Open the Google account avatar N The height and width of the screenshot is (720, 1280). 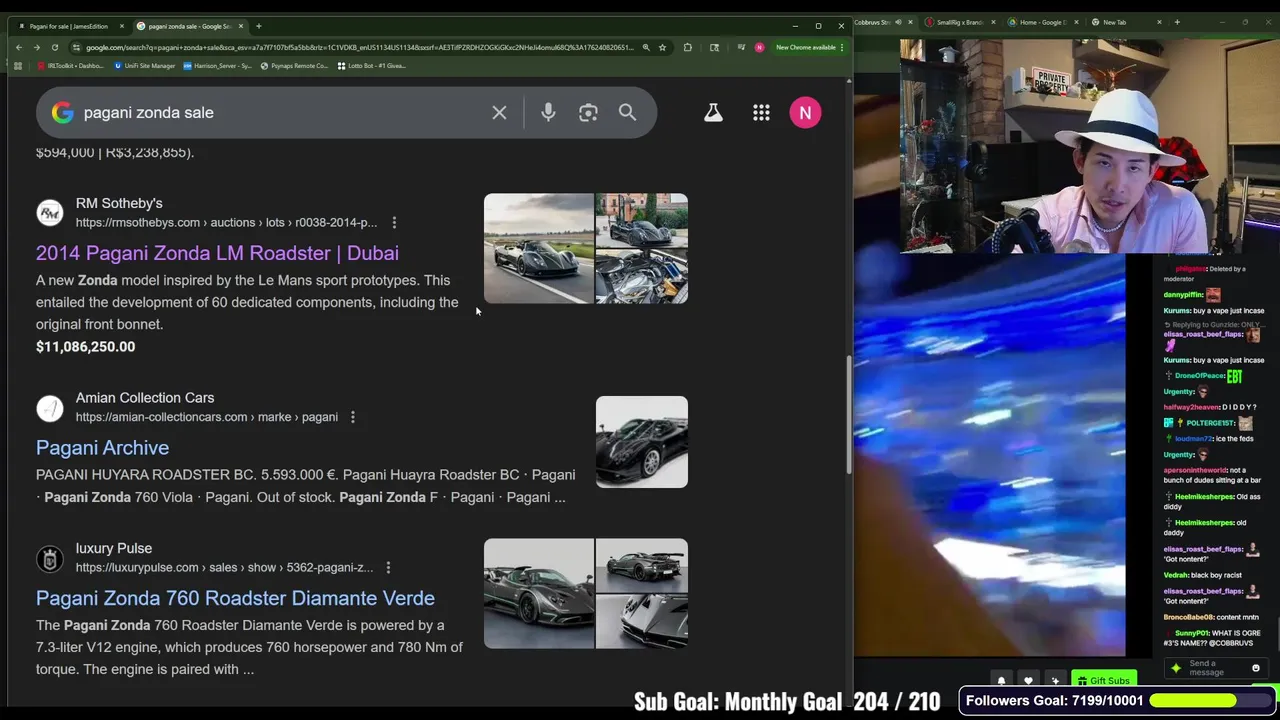click(x=805, y=113)
